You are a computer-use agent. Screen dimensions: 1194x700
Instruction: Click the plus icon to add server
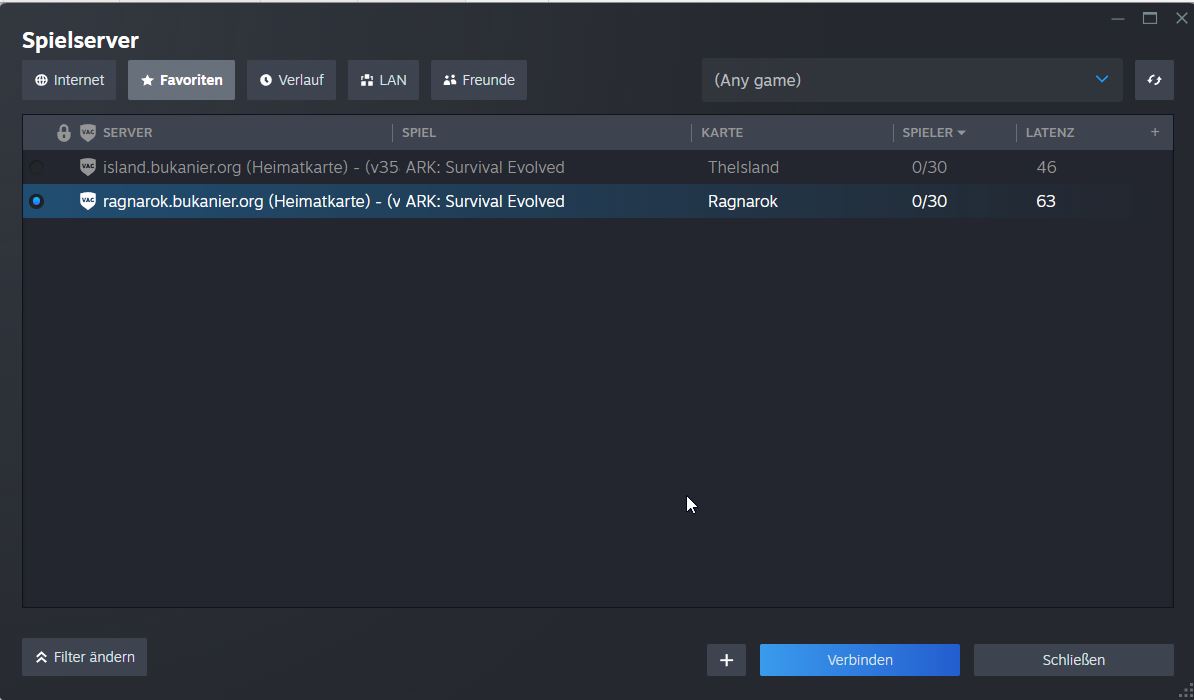tap(726, 660)
